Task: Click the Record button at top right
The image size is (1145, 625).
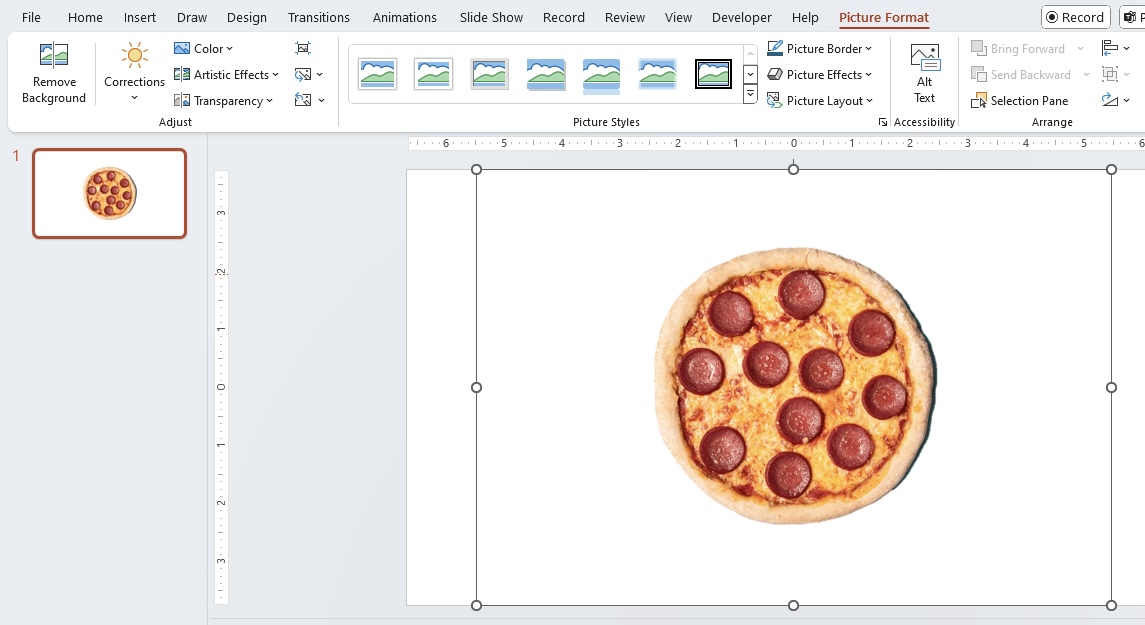Action: (x=1076, y=17)
